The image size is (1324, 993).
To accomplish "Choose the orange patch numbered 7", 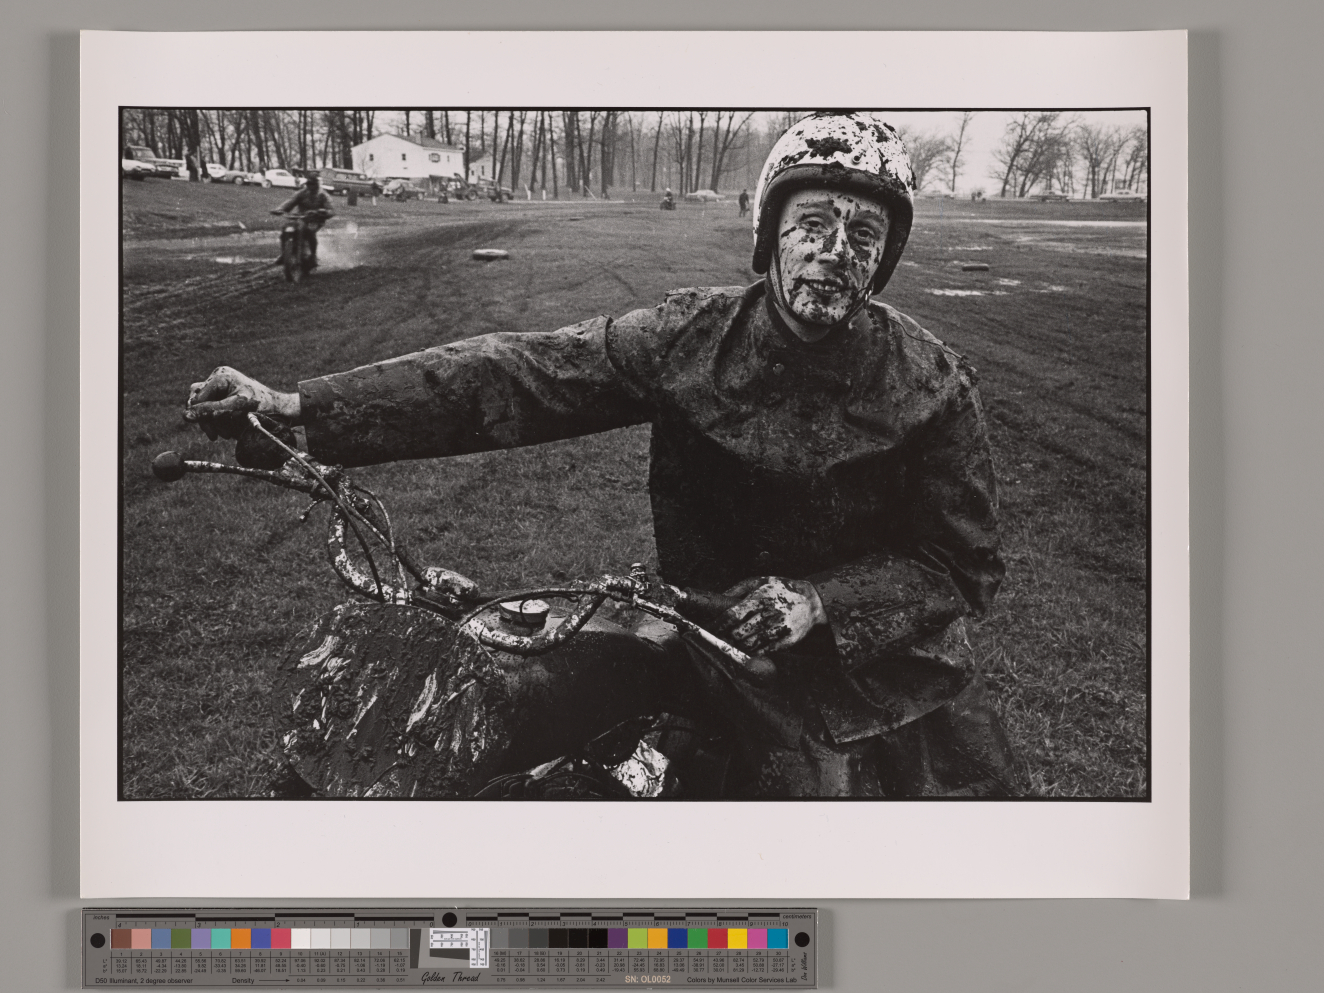I will [241, 939].
